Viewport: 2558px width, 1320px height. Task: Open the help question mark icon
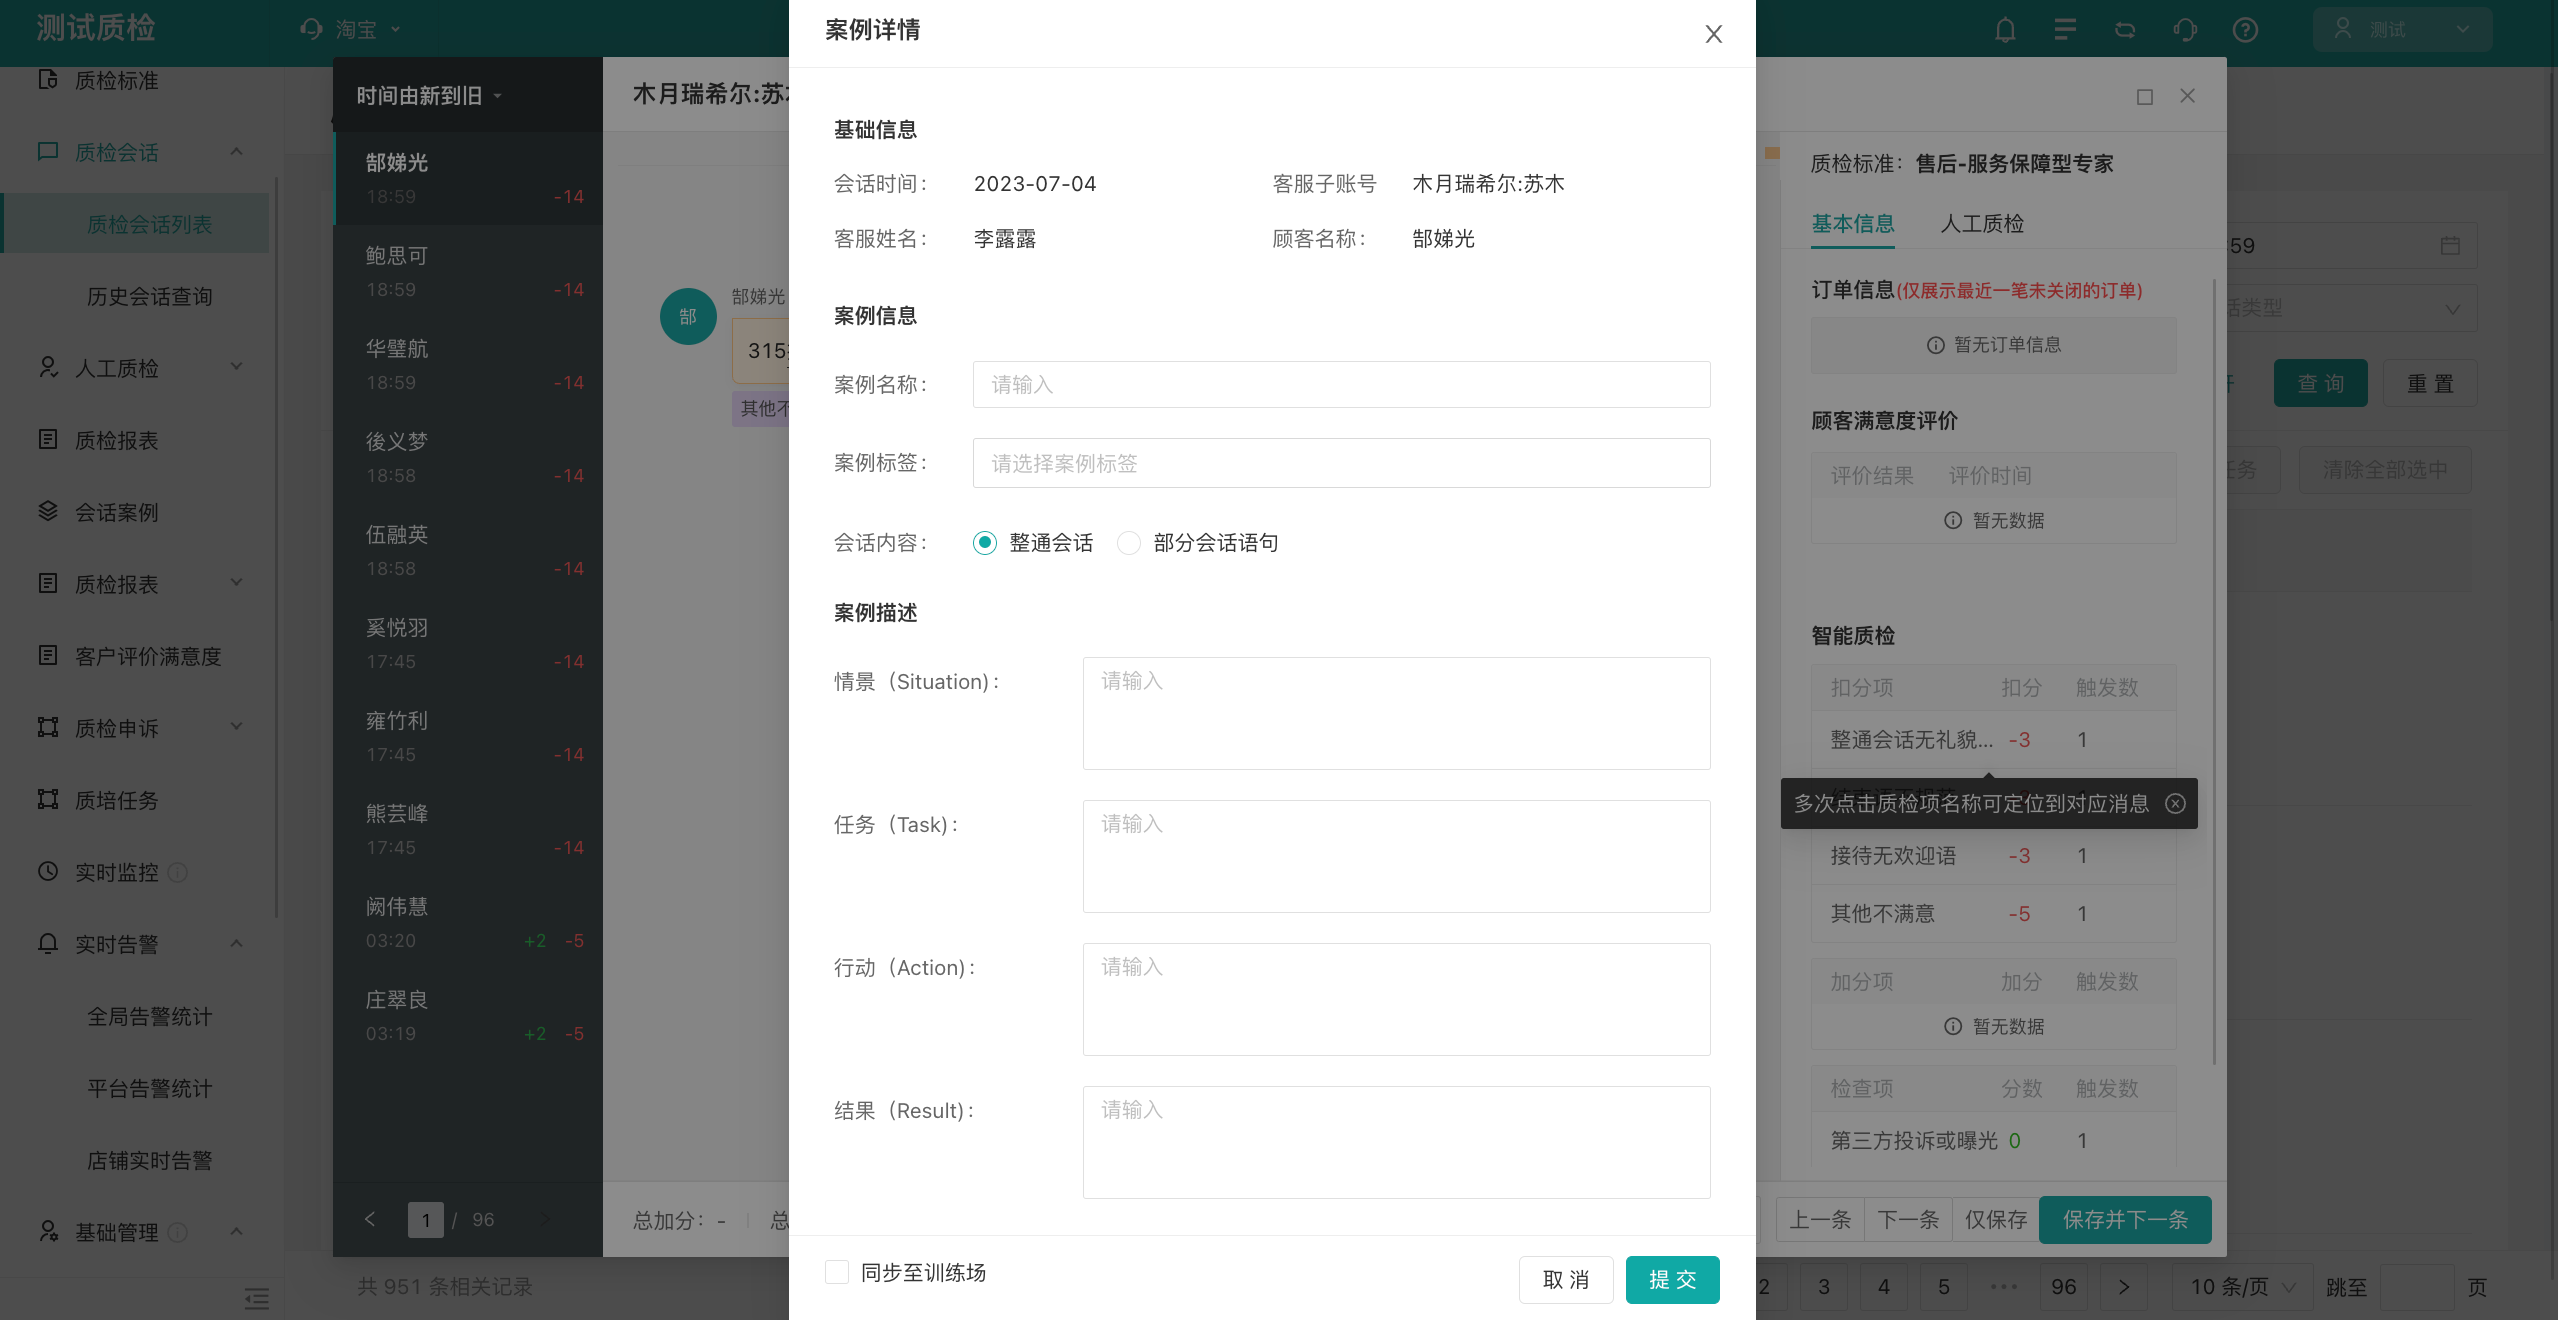pyautogui.click(x=2245, y=30)
